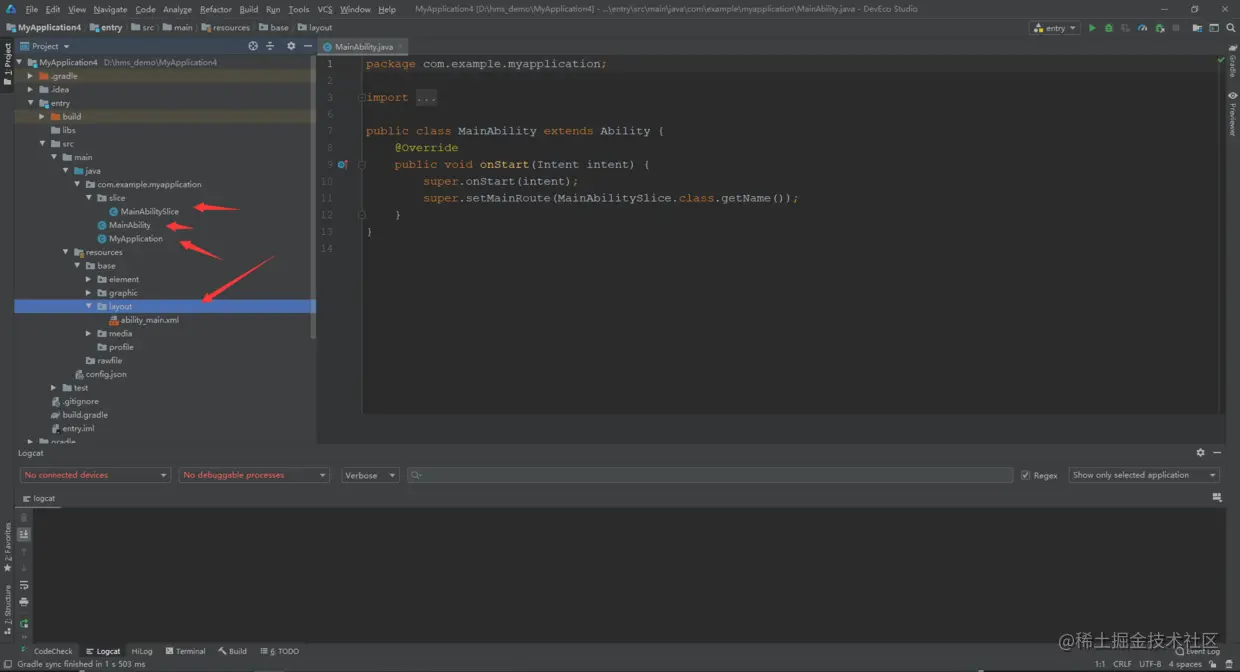Collapse the resources folder arrow
The image size is (1240, 672).
coord(66,252)
